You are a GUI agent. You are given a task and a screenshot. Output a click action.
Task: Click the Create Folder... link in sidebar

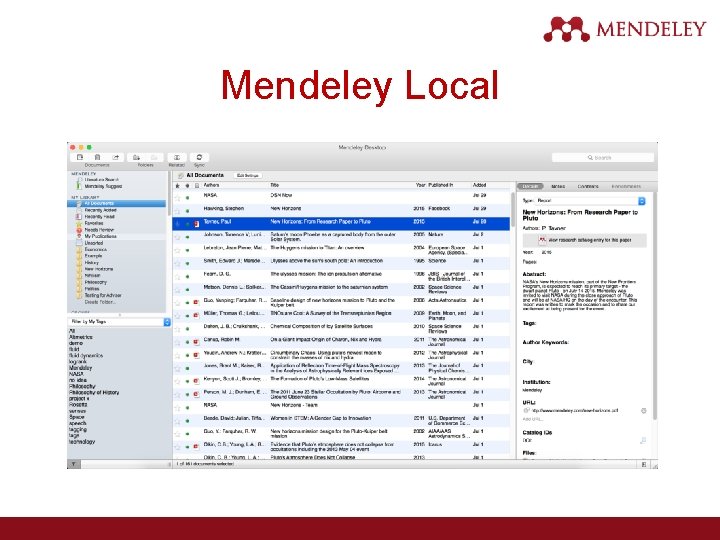(100, 302)
